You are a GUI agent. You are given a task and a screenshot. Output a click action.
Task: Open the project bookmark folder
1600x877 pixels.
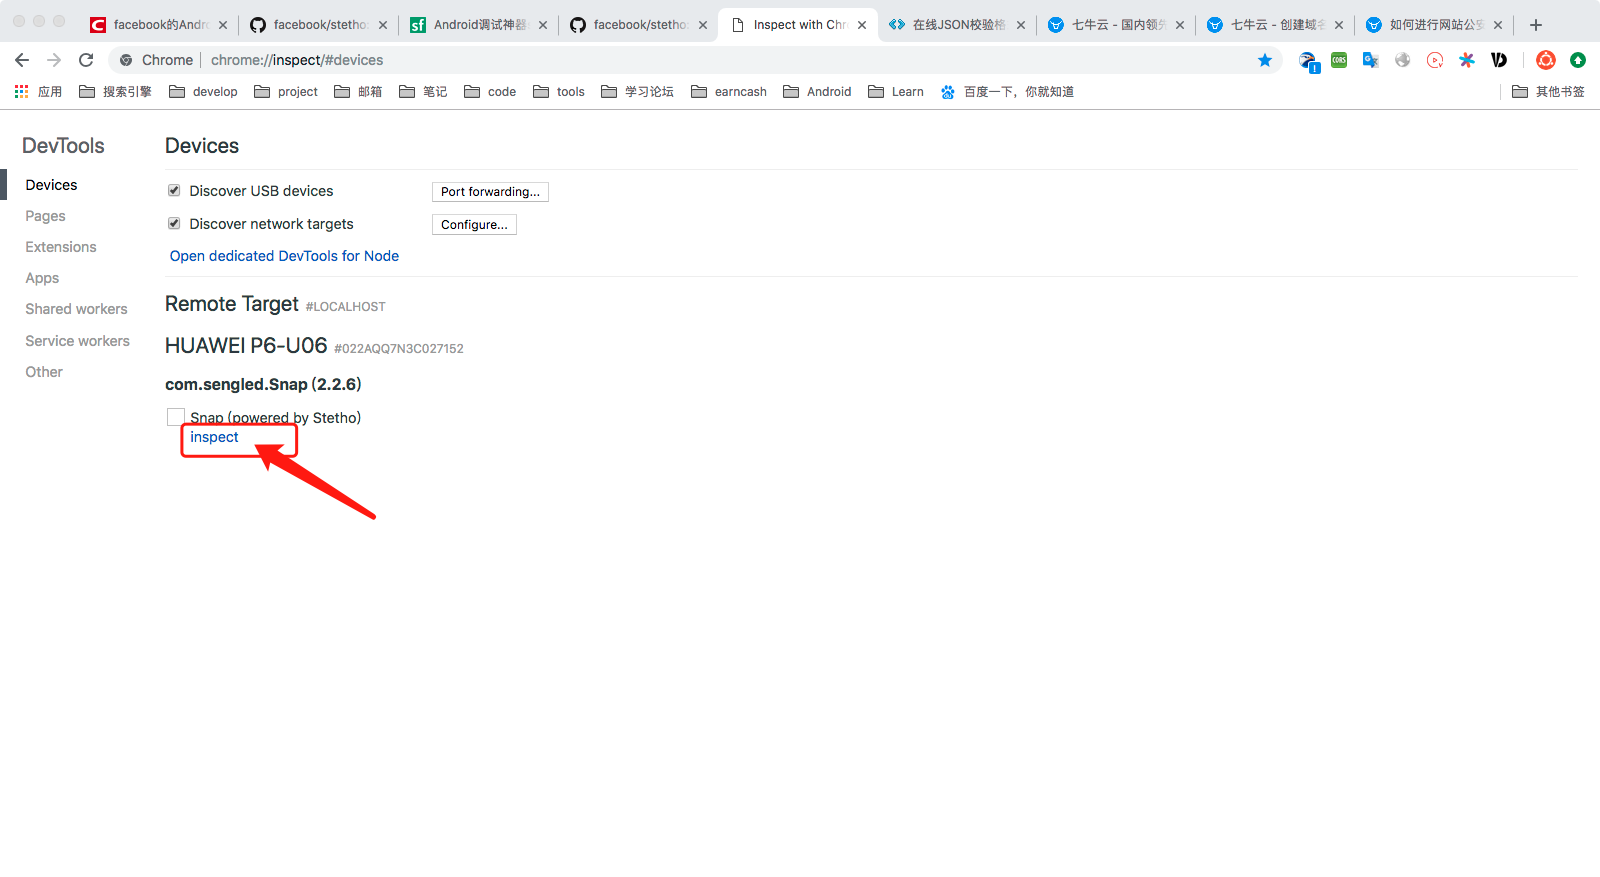coord(286,91)
